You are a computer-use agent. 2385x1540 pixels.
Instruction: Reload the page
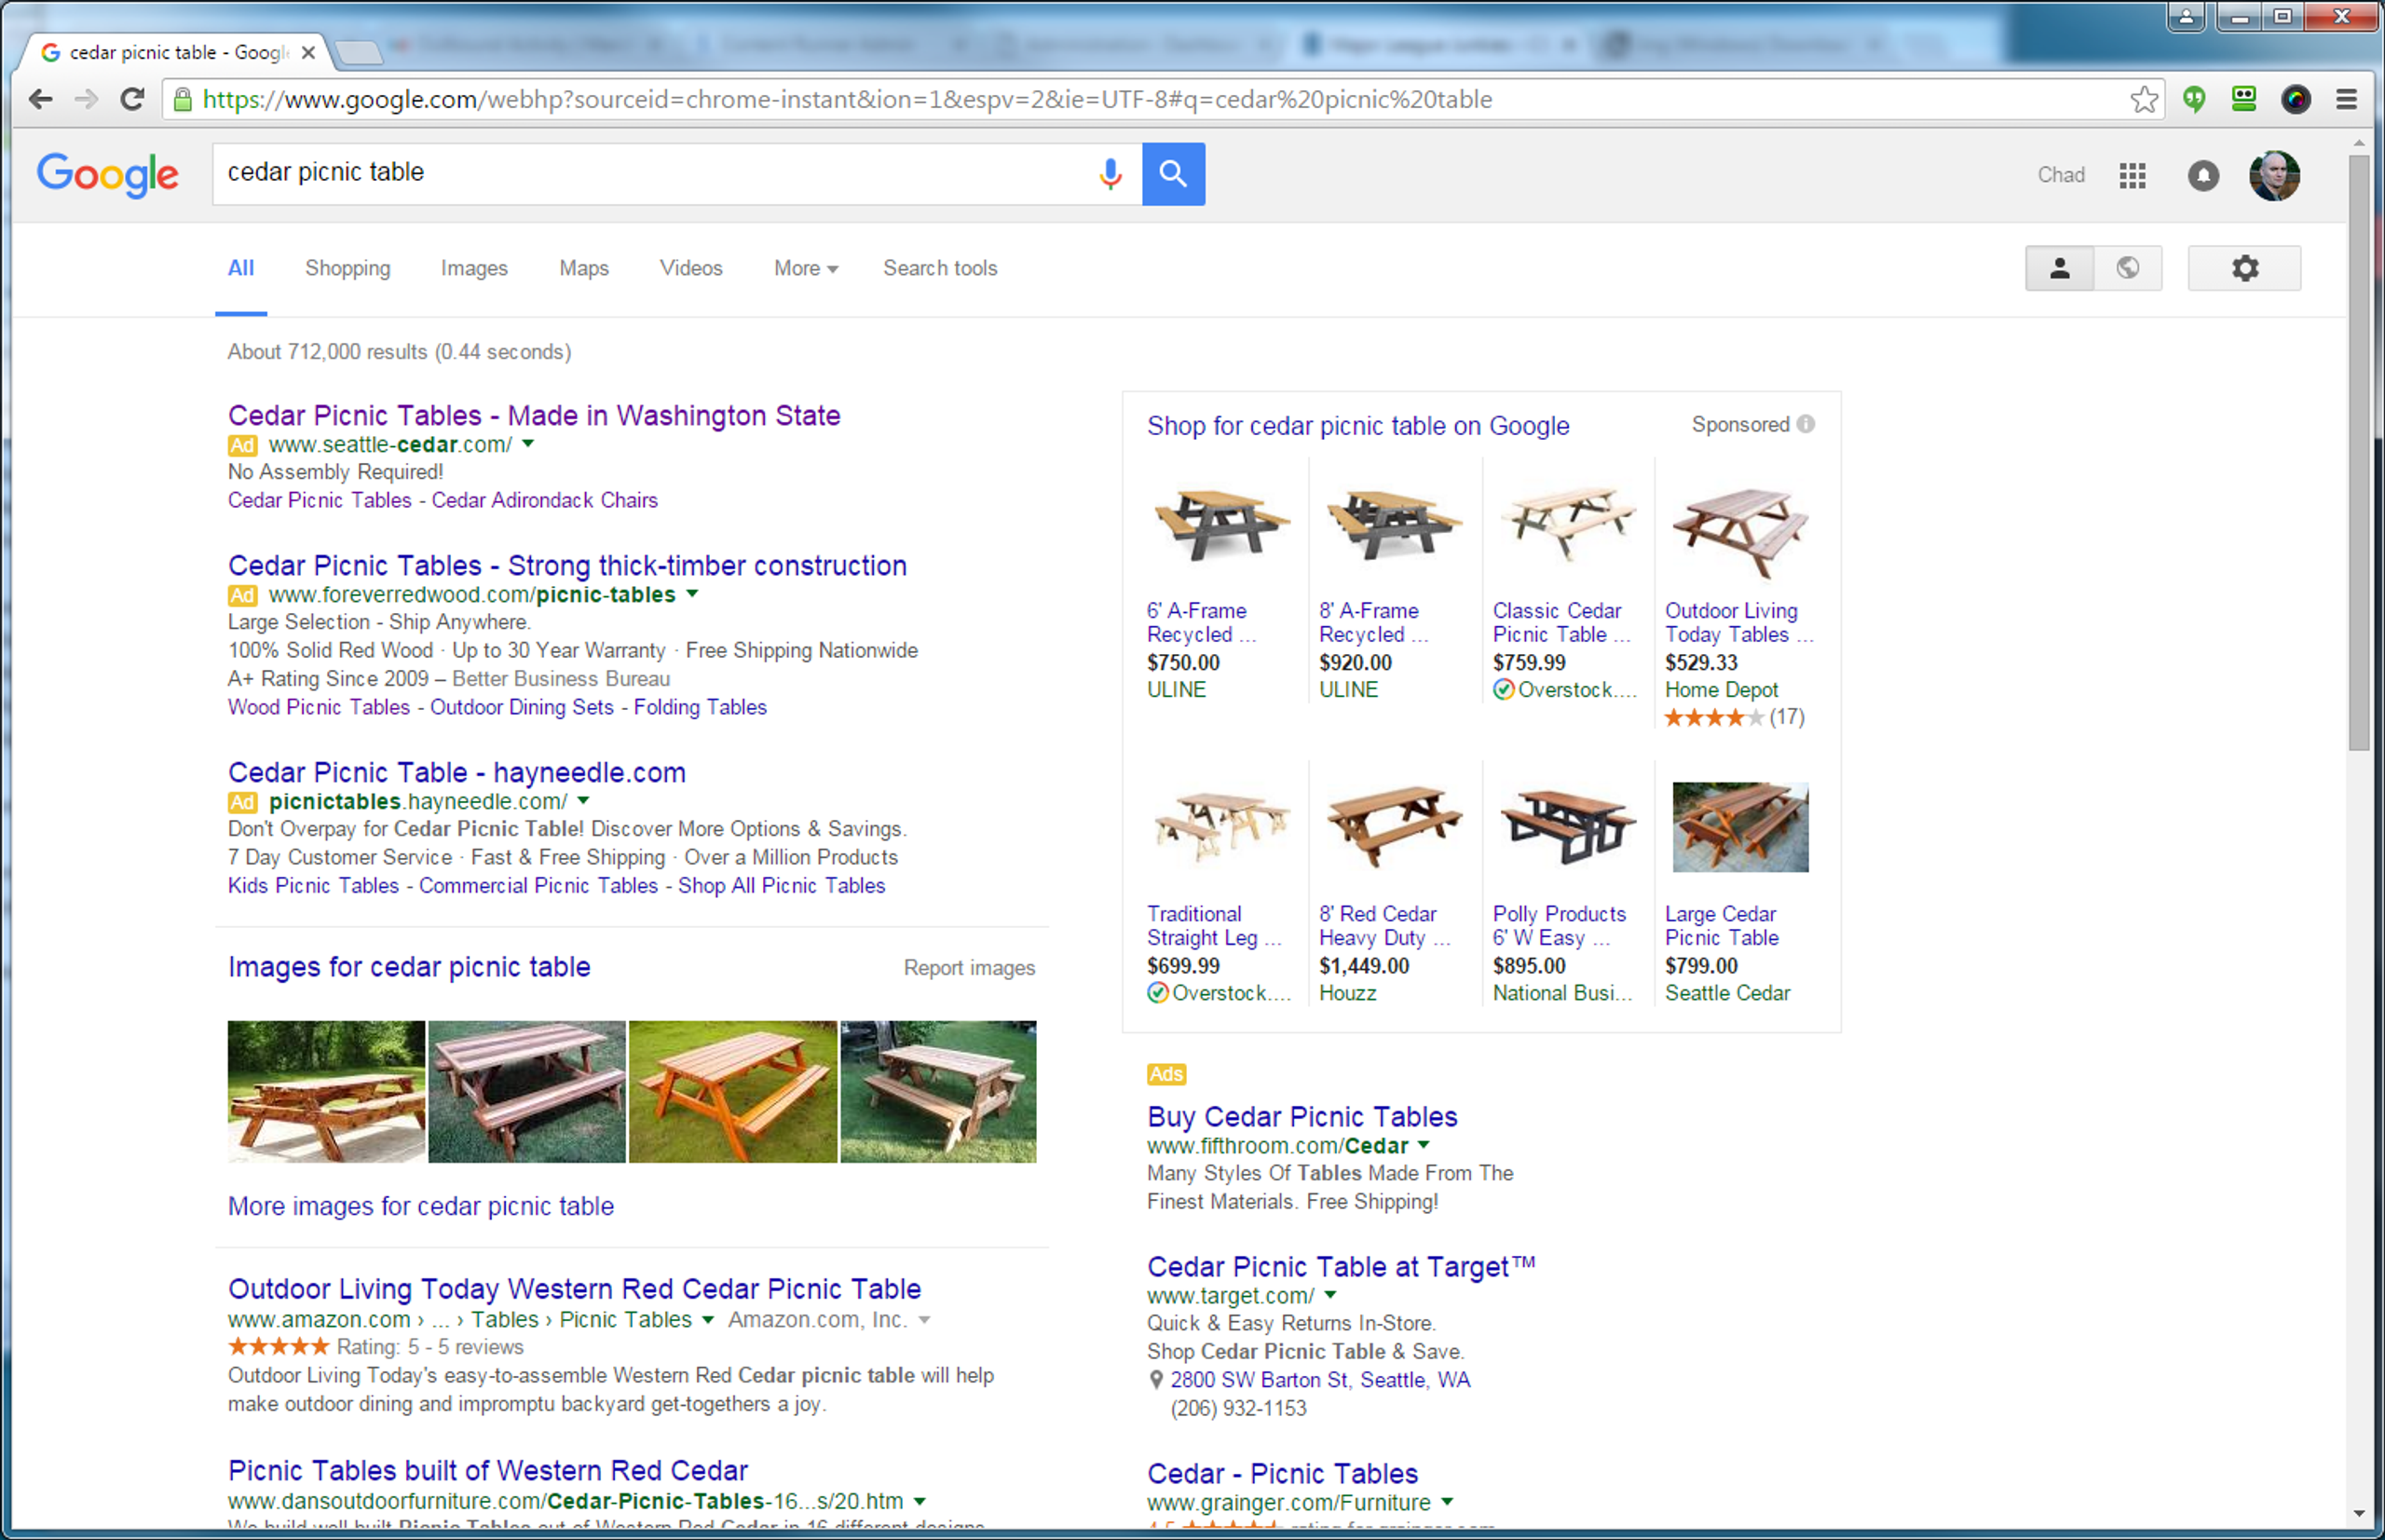(132, 99)
